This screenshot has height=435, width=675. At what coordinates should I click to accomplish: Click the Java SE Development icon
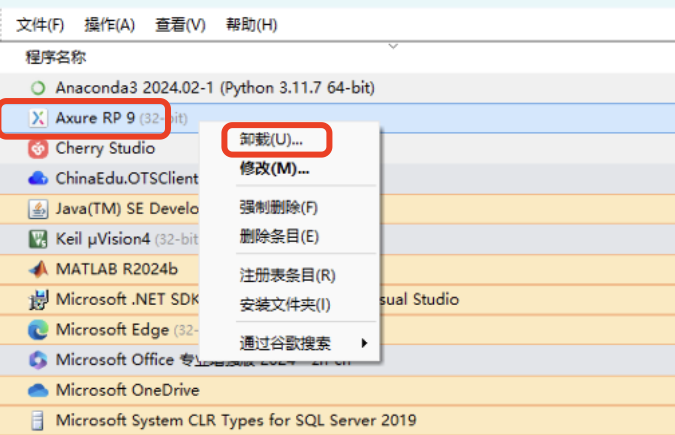(38, 209)
